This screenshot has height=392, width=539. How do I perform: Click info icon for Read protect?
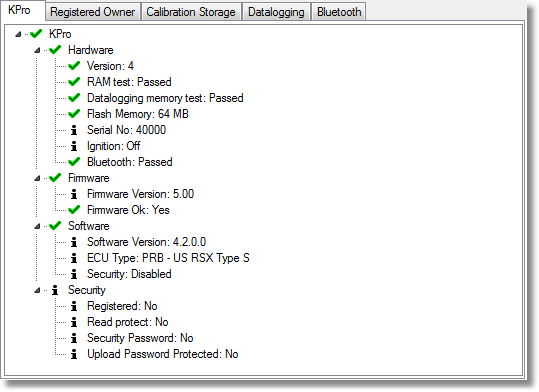point(74,322)
